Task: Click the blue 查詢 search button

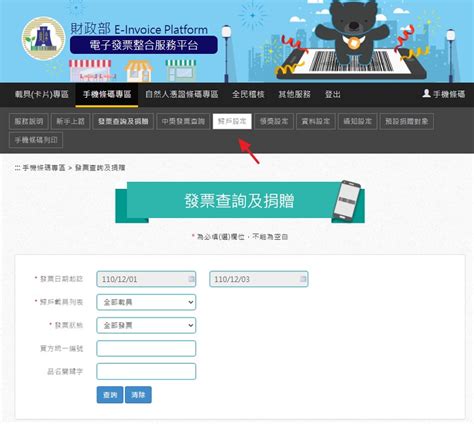Action: click(110, 395)
